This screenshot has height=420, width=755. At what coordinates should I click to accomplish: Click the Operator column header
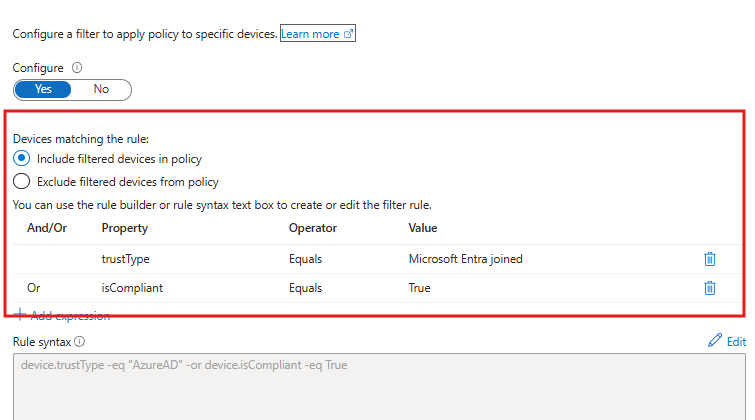click(313, 228)
